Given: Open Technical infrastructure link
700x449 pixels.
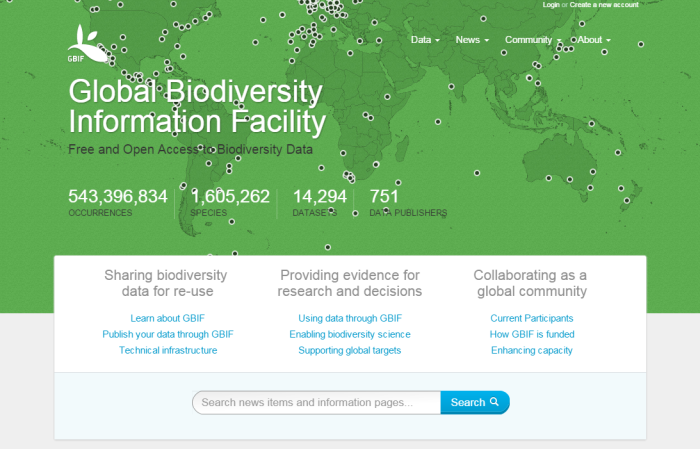Looking at the screenshot, I should point(168,350).
